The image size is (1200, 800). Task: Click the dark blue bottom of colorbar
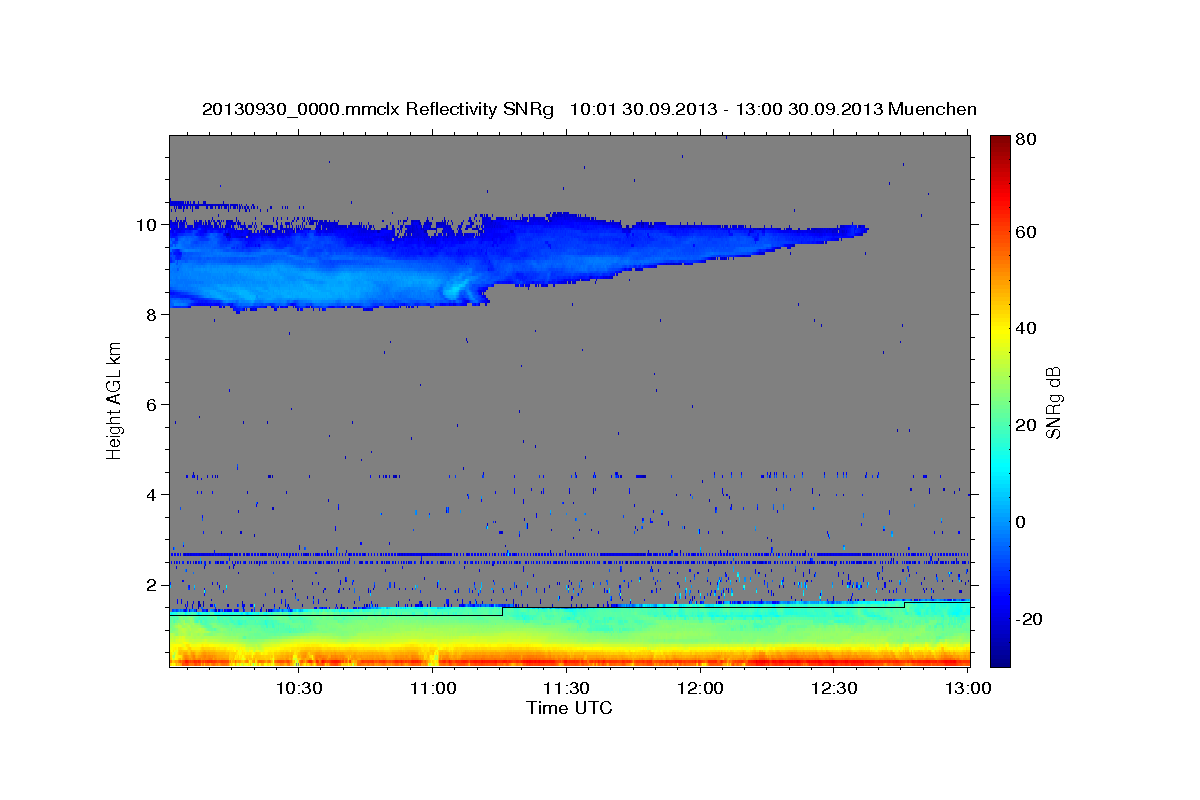click(x=1000, y=656)
